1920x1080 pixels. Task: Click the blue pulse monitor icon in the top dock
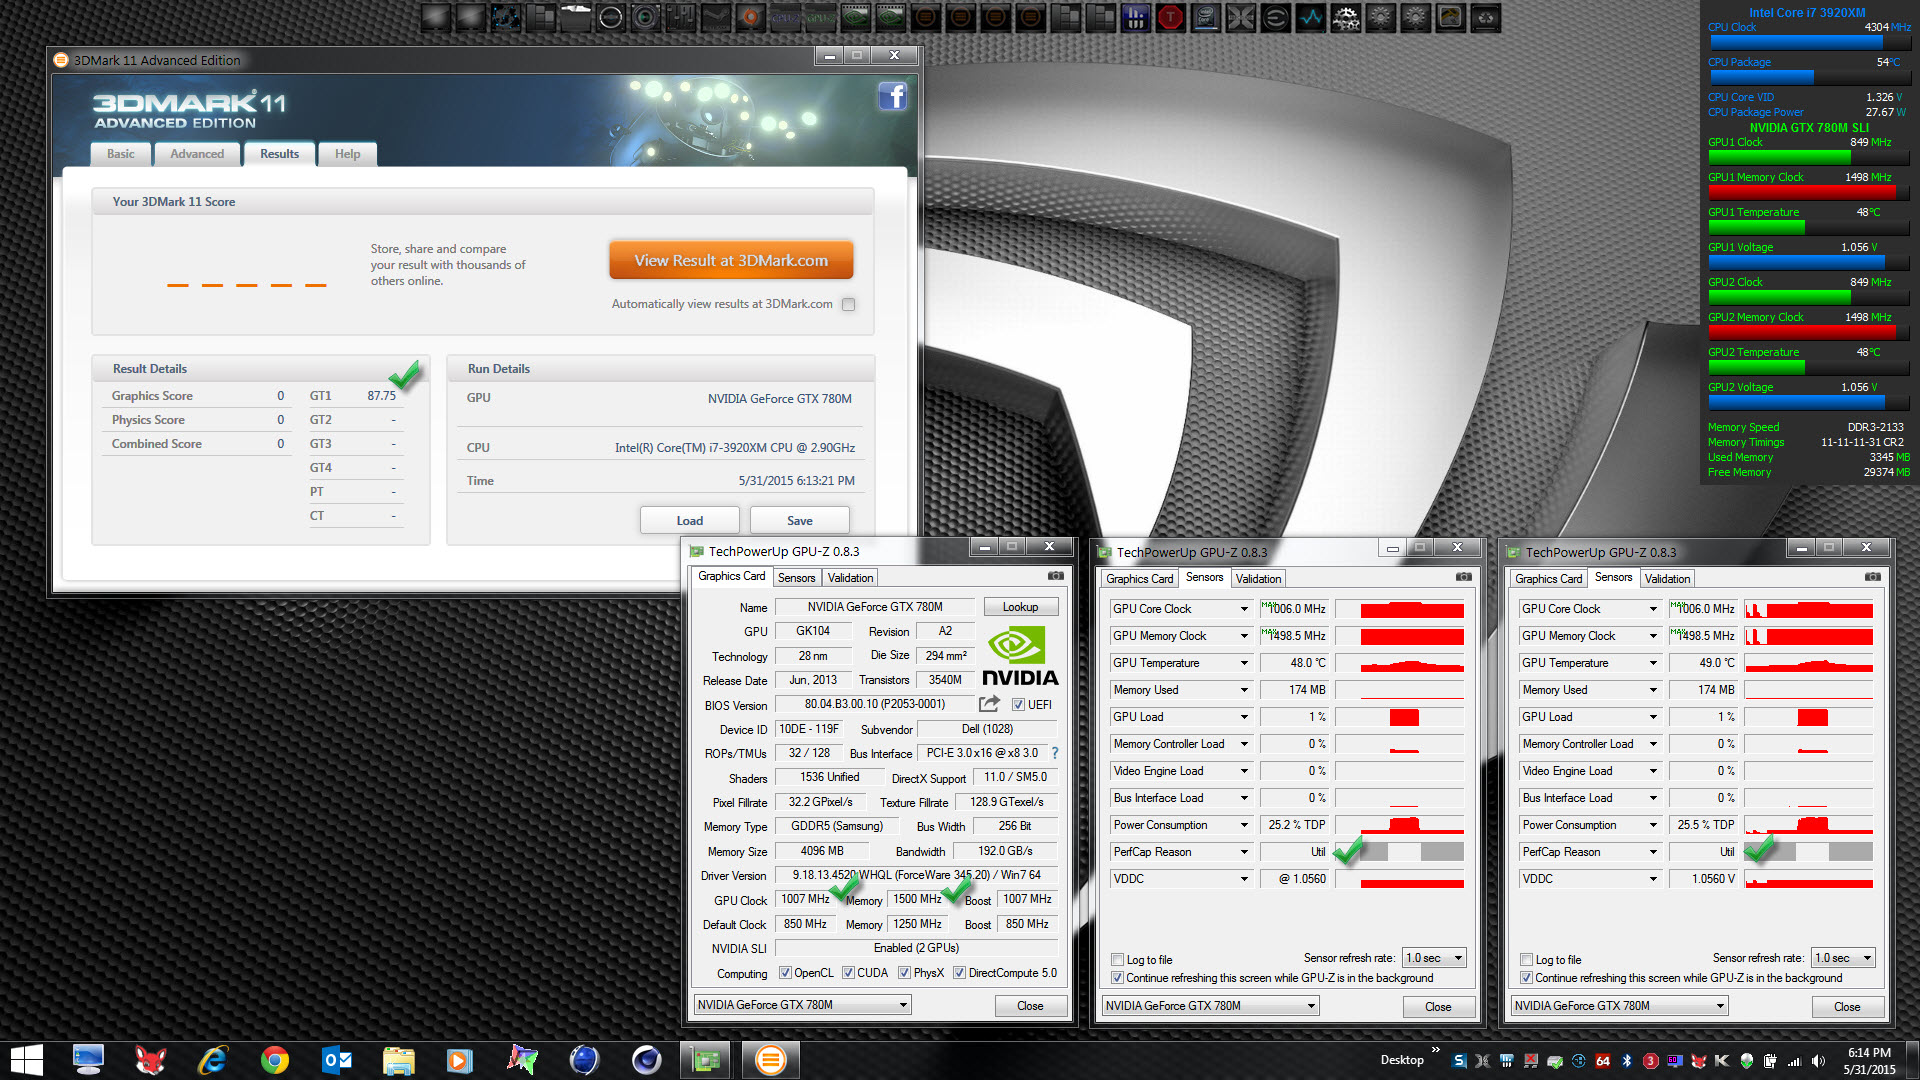[x=1311, y=17]
